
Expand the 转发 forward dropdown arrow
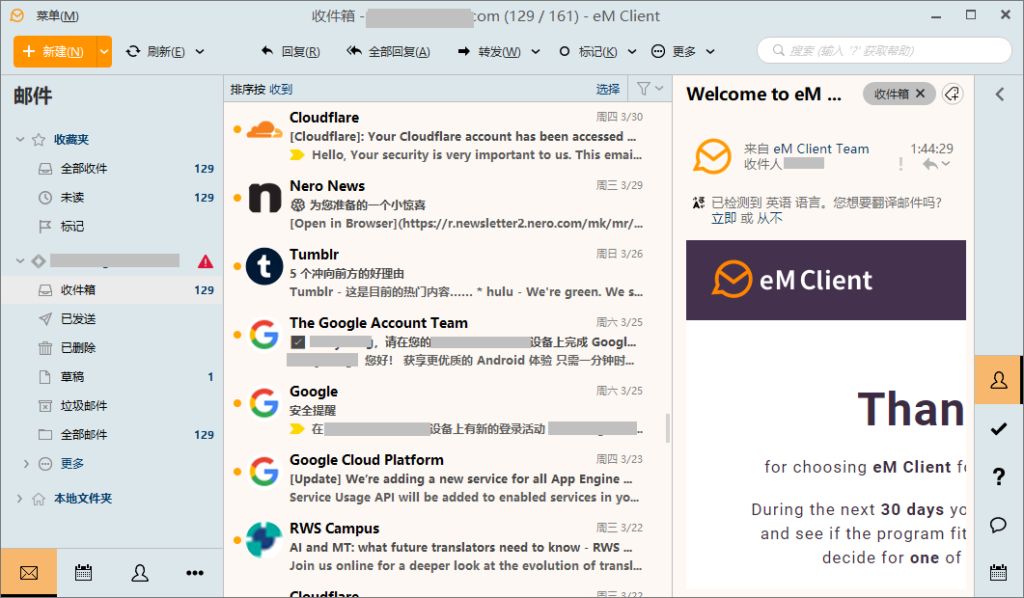coord(536,50)
